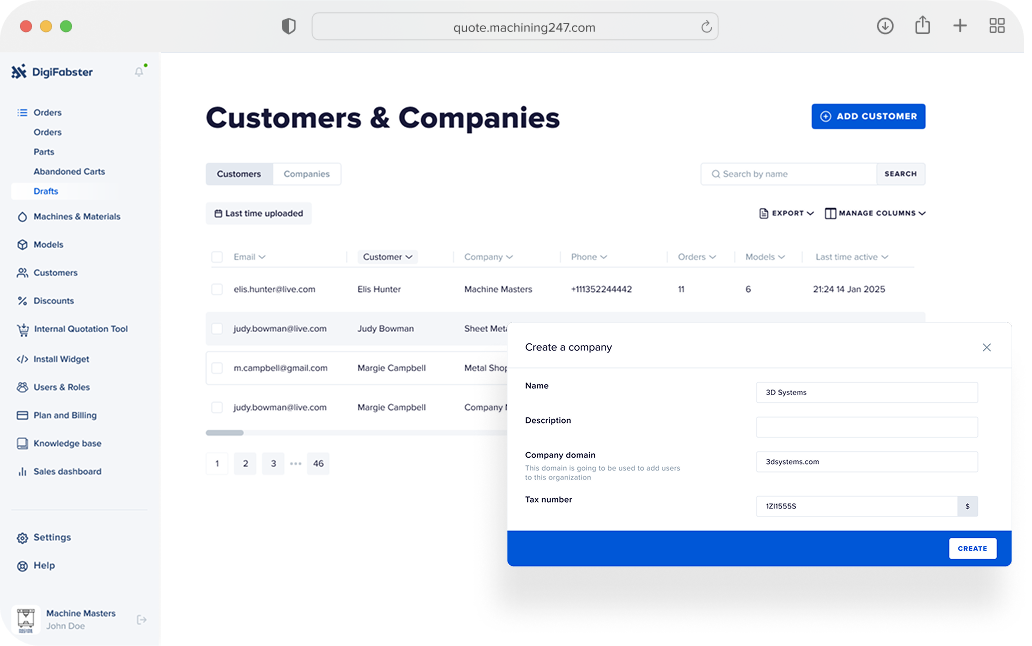1032x646 pixels.
Task: Select the Customers tab
Action: [239, 174]
